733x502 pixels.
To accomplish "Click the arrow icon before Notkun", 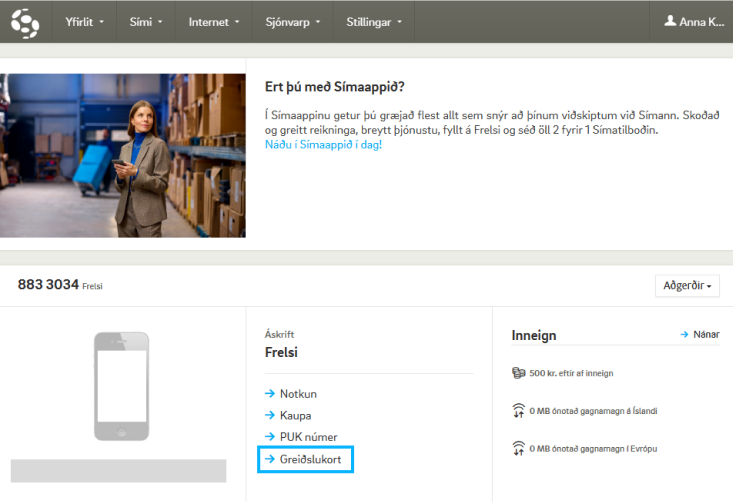I will click(x=270, y=394).
